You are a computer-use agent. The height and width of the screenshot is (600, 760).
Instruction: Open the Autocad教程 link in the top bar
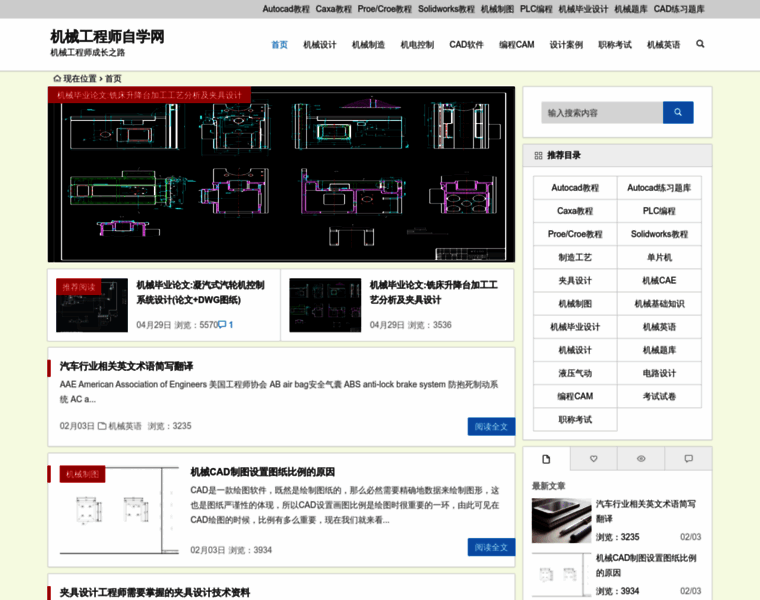pos(286,9)
